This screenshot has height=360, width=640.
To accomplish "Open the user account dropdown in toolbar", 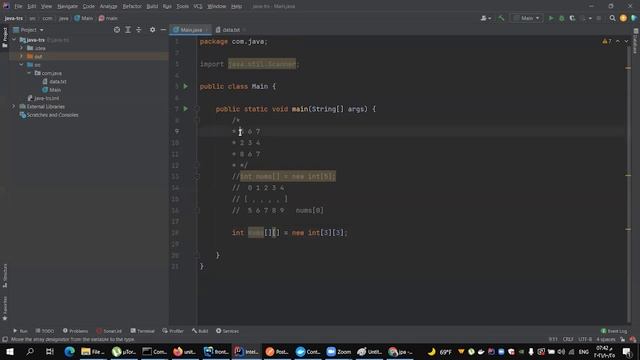I will tap(486, 18).
